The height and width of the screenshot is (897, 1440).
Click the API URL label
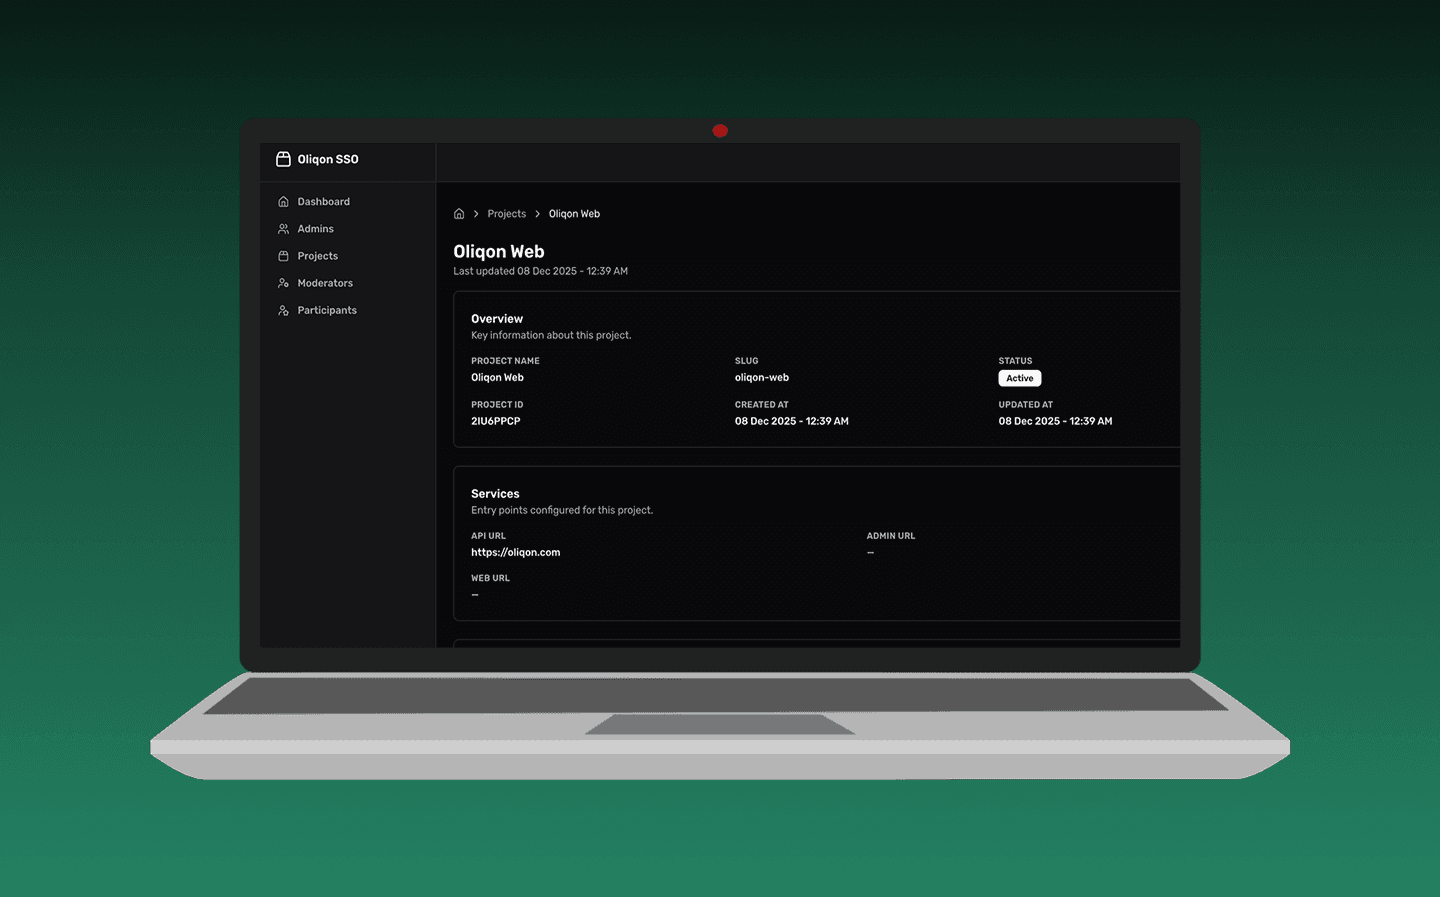(x=488, y=536)
